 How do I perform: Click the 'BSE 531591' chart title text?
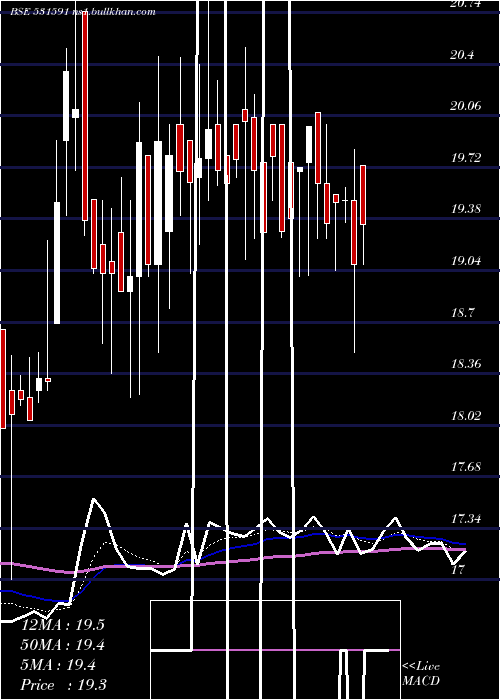tap(40, 12)
